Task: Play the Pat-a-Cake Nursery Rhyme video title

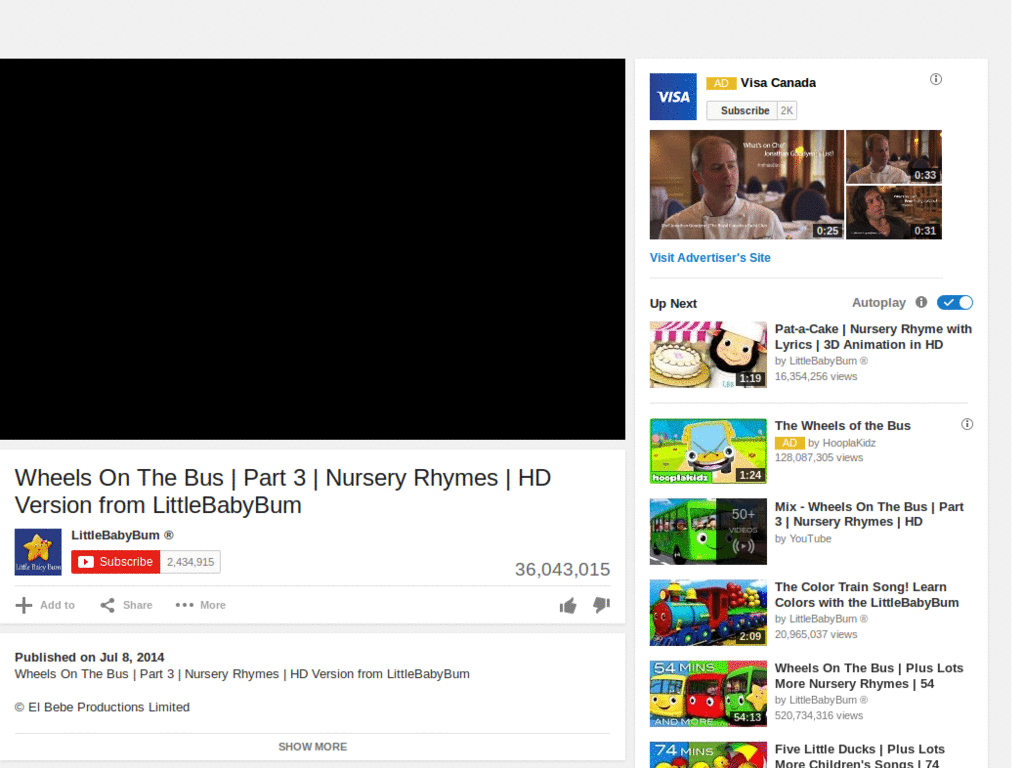Action: coord(873,337)
